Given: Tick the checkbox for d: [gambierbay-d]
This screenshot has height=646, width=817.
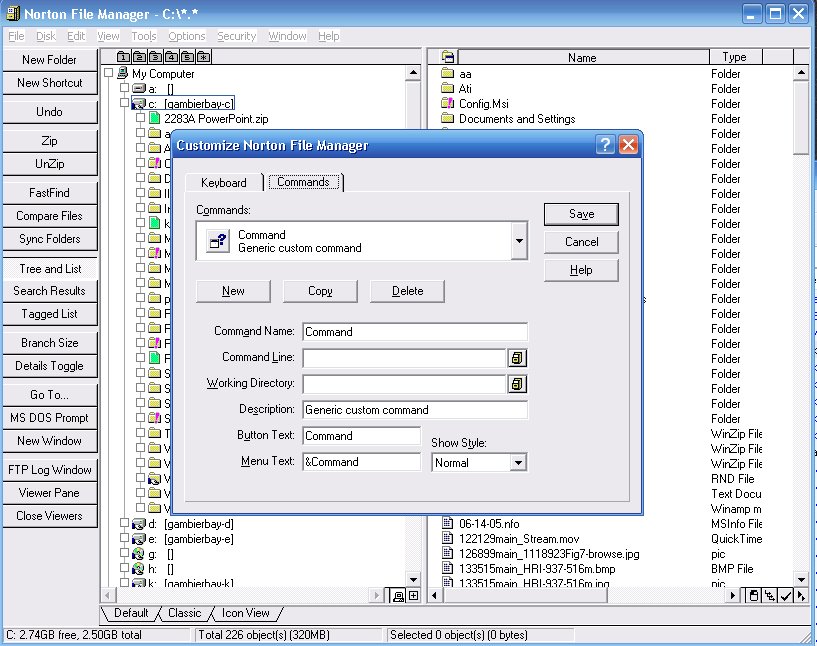Looking at the screenshot, I should (x=124, y=523).
